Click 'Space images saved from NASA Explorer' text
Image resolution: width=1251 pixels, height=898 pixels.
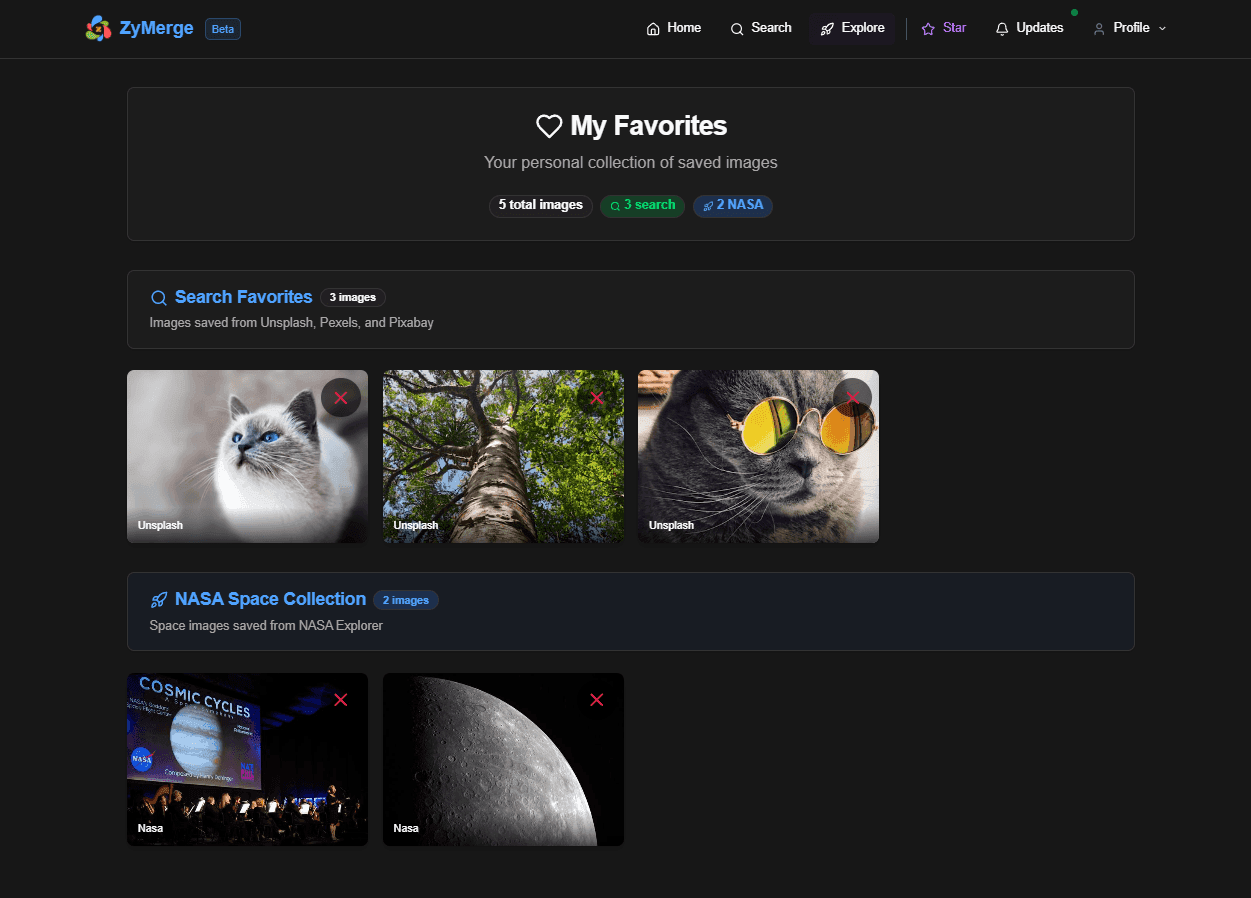[266, 626]
